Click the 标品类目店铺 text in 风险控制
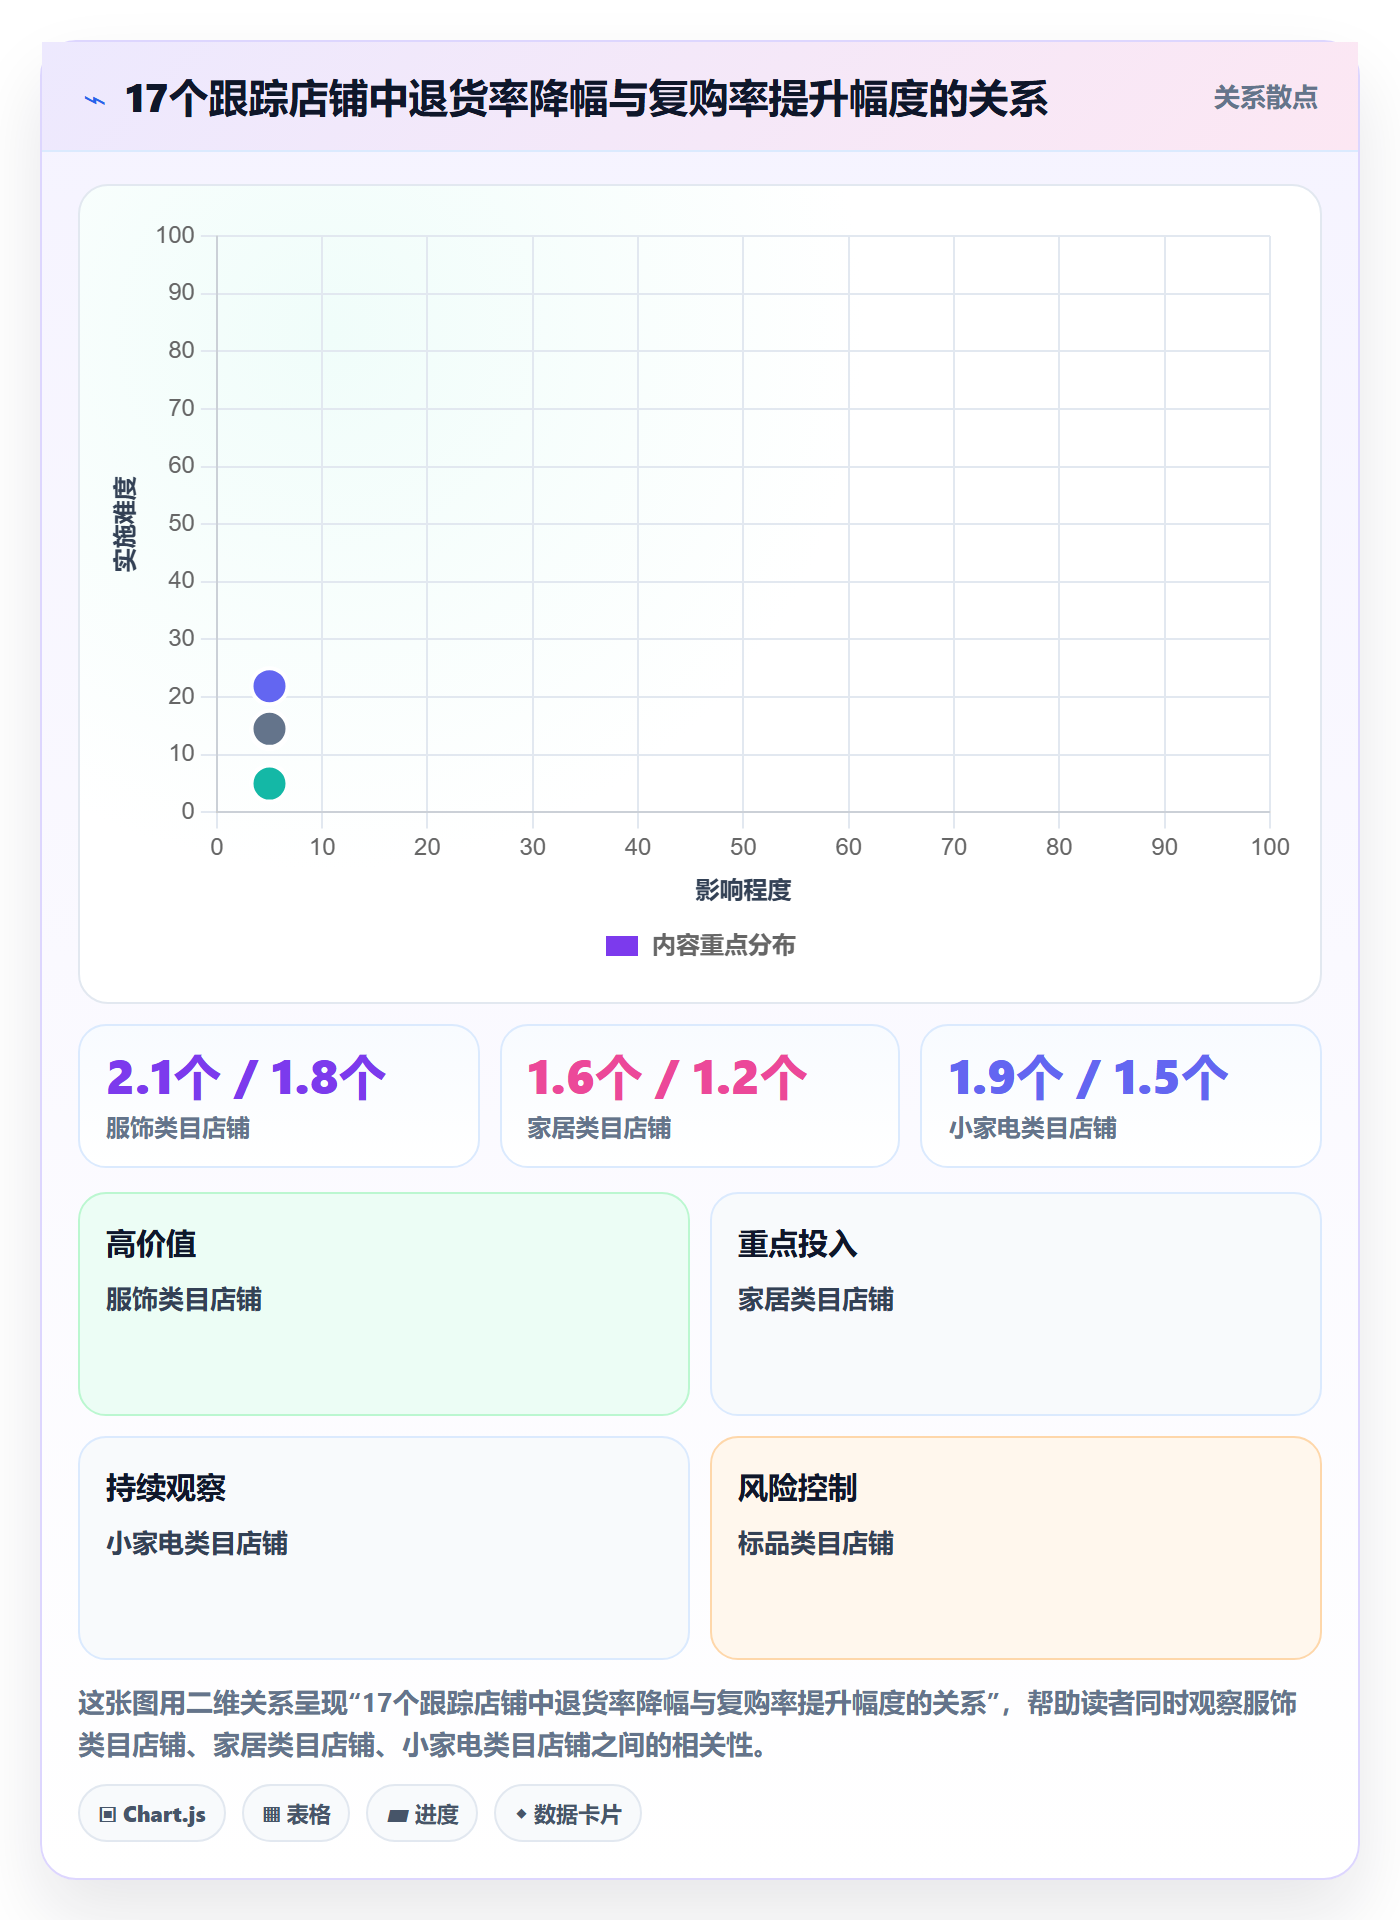The width and height of the screenshot is (1400, 1920). (816, 1543)
